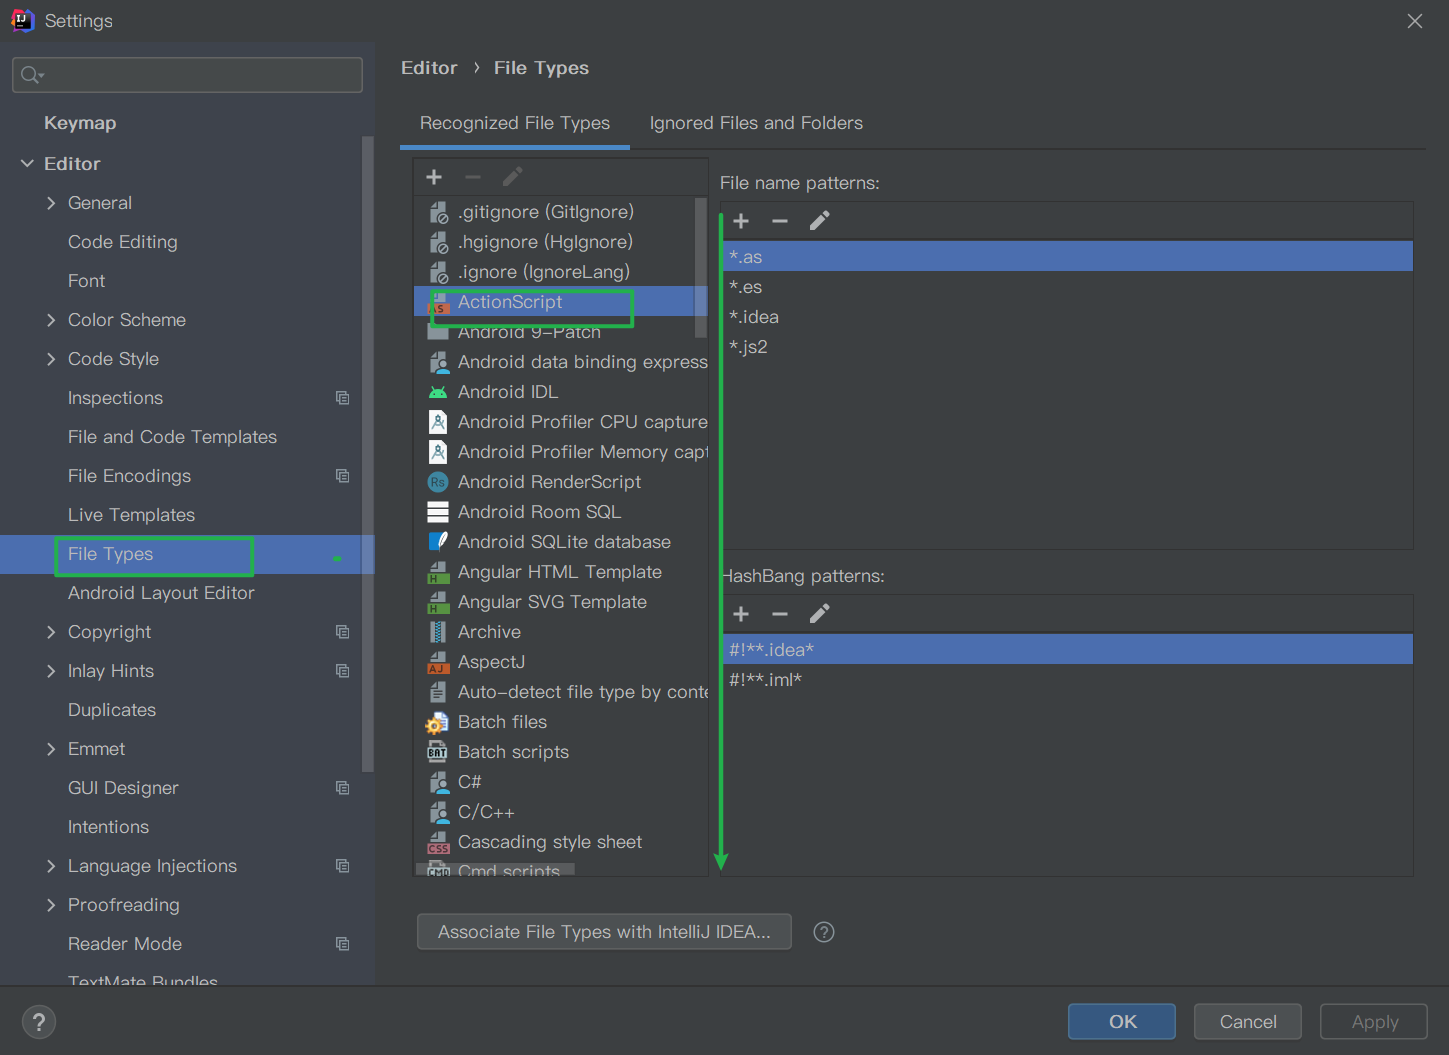Click the Batch scripts BAT icon

[438, 752]
